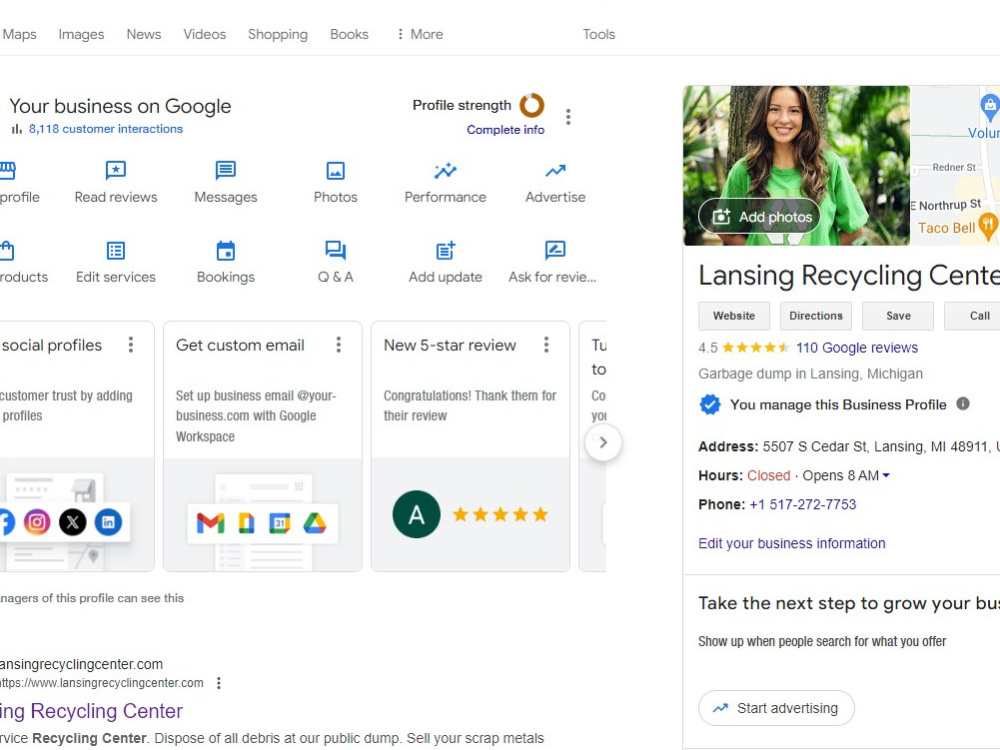Open Read reviews icon

(115, 170)
